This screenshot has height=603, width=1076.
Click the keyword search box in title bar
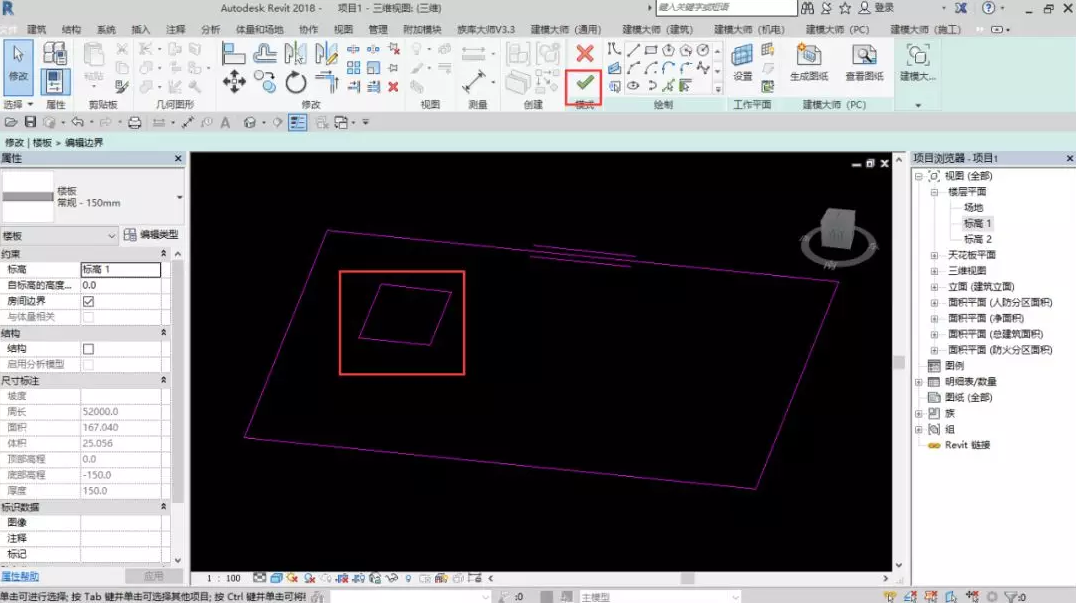click(726, 8)
